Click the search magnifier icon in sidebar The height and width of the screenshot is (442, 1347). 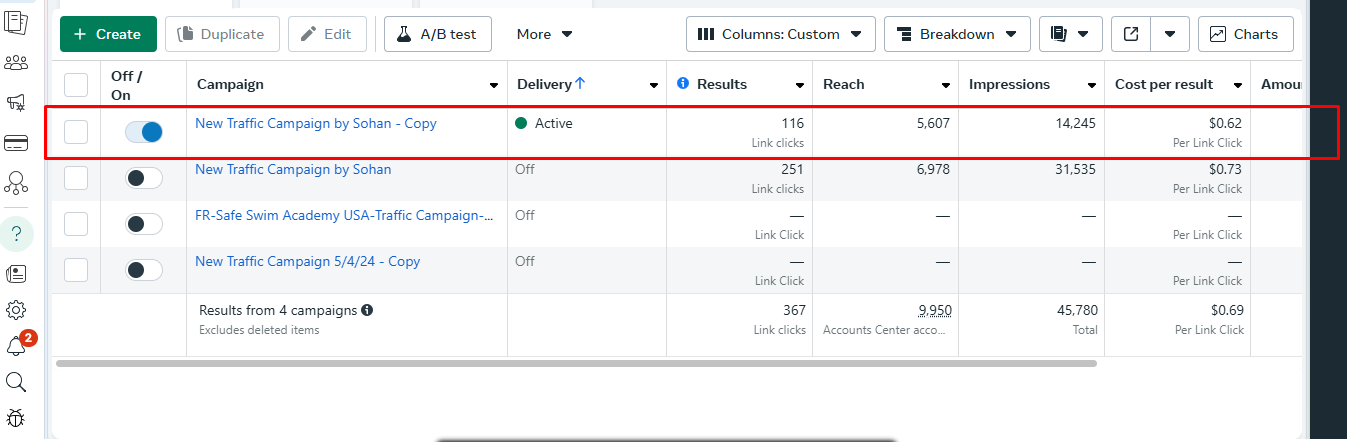point(16,382)
